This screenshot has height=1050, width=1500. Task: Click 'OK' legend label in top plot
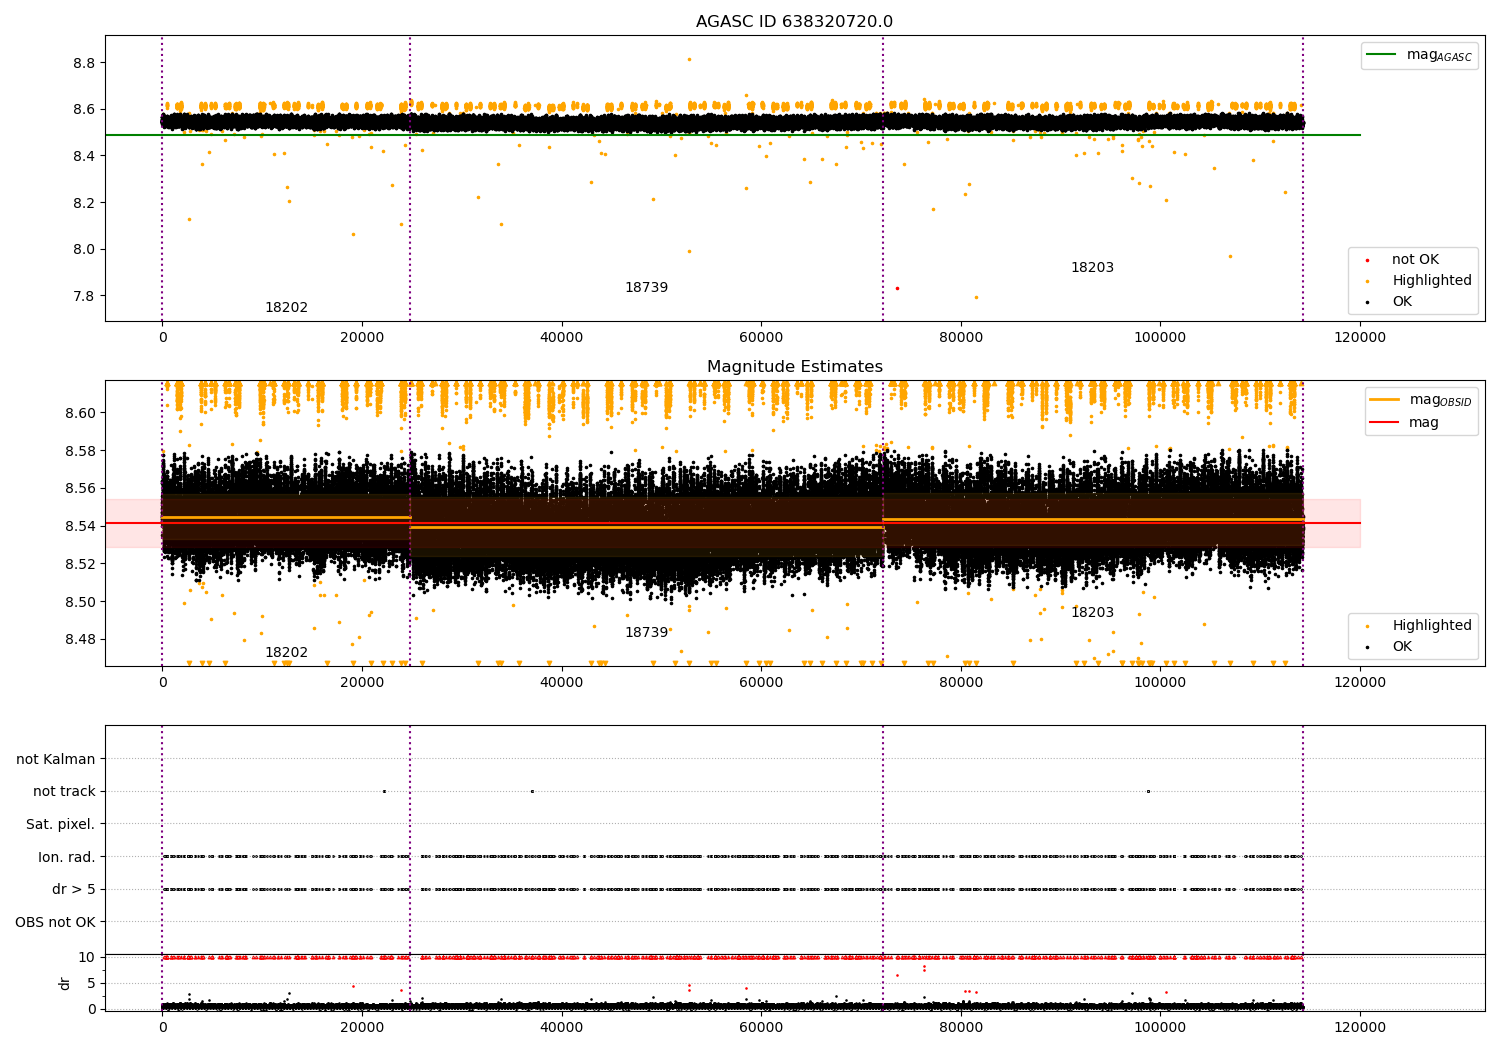pos(1402,302)
